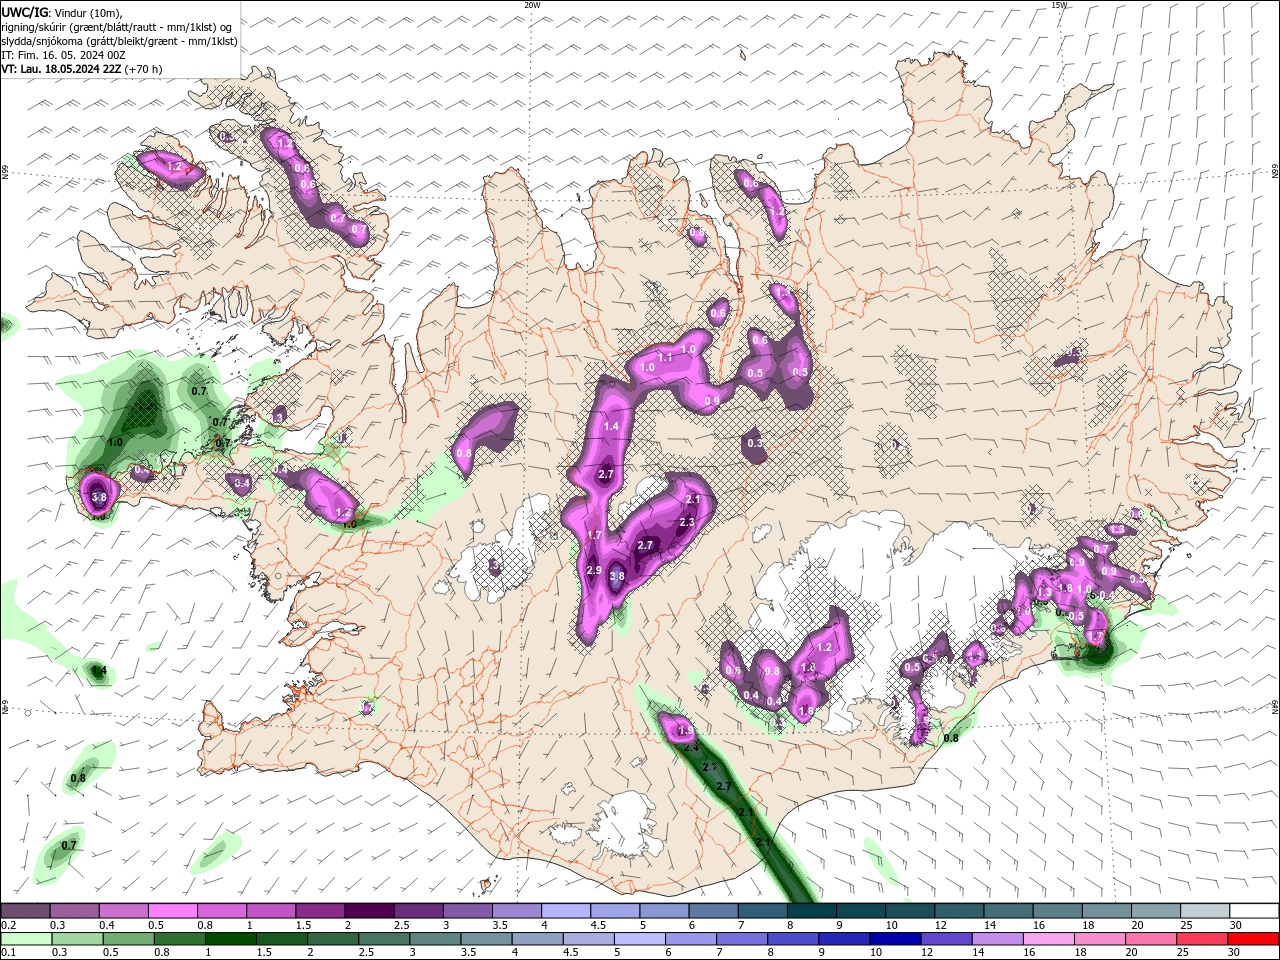Pick the pale periwinkle 5 swatch, lower legend row
The width and height of the screenshot is (1280, 960).
pos(640,939)
